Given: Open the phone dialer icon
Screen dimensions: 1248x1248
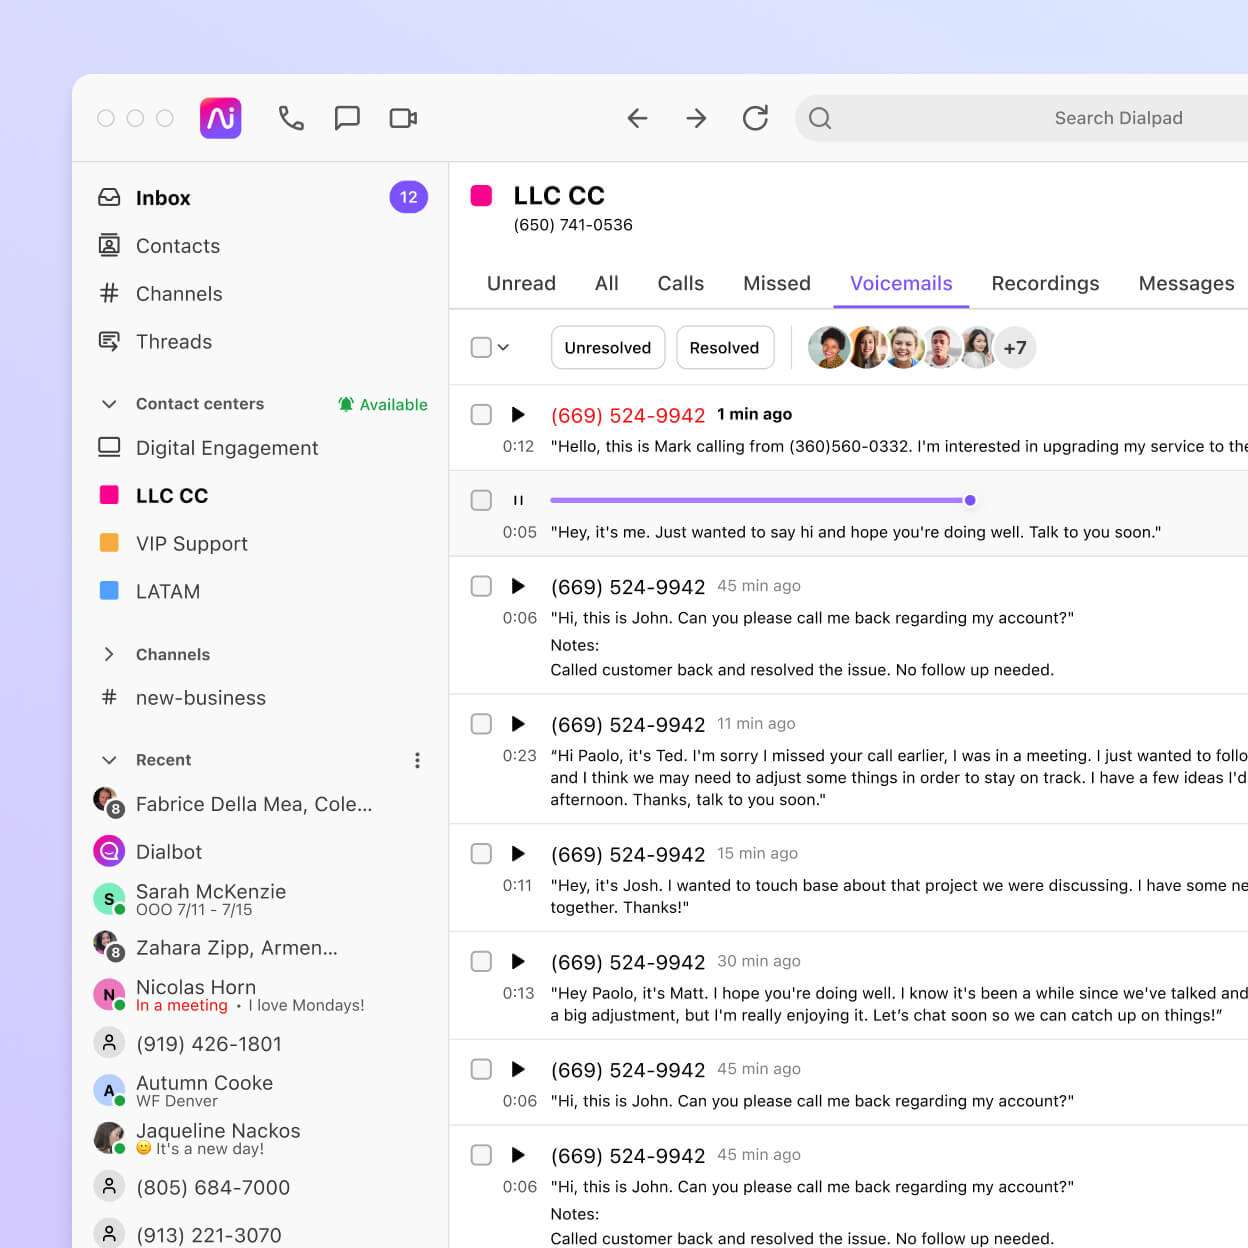Looking at the screenshot, I should (x=291, y=118).
